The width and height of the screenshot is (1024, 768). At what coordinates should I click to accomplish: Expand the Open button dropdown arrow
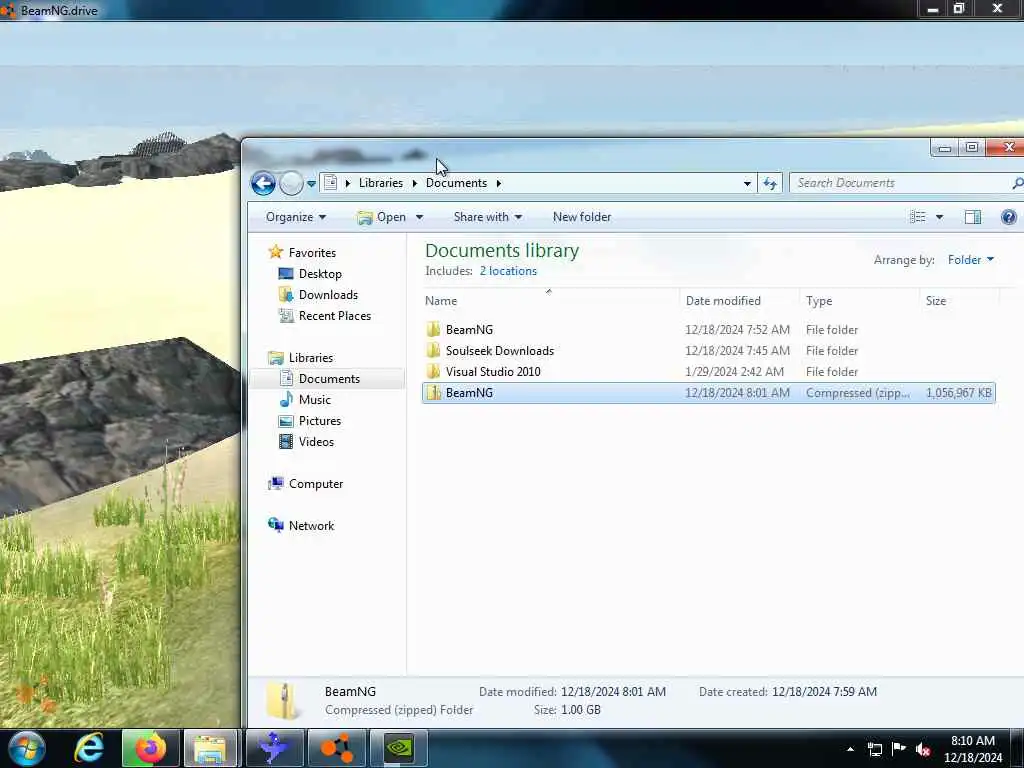pos(419,217)
